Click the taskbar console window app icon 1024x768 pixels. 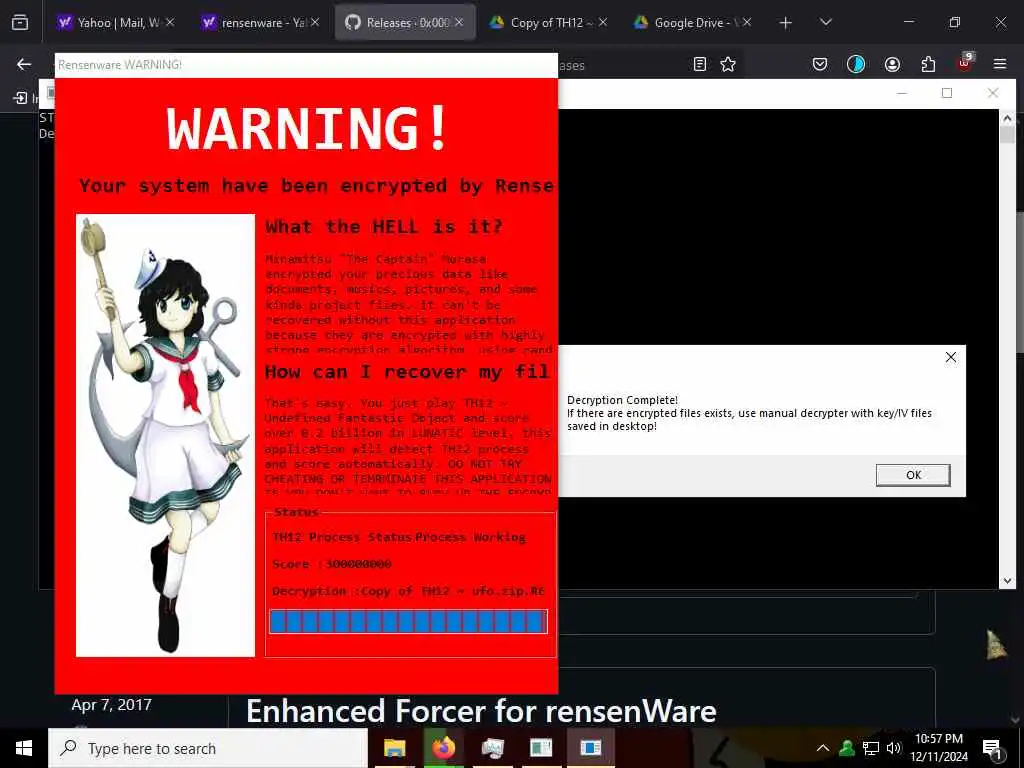541,748
